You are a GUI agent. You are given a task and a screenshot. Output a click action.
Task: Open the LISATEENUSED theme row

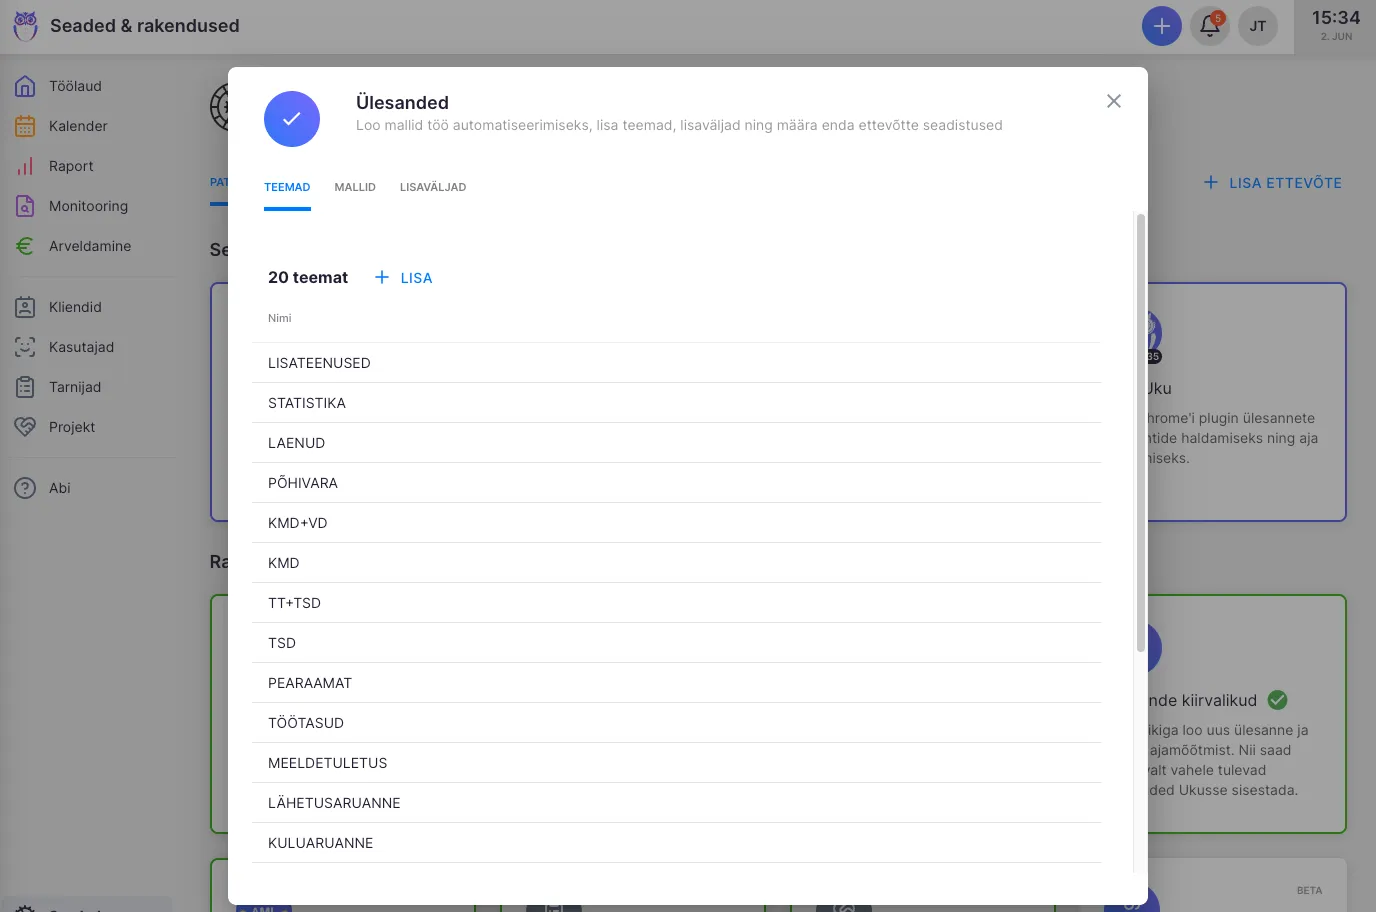tap(319, 363)
